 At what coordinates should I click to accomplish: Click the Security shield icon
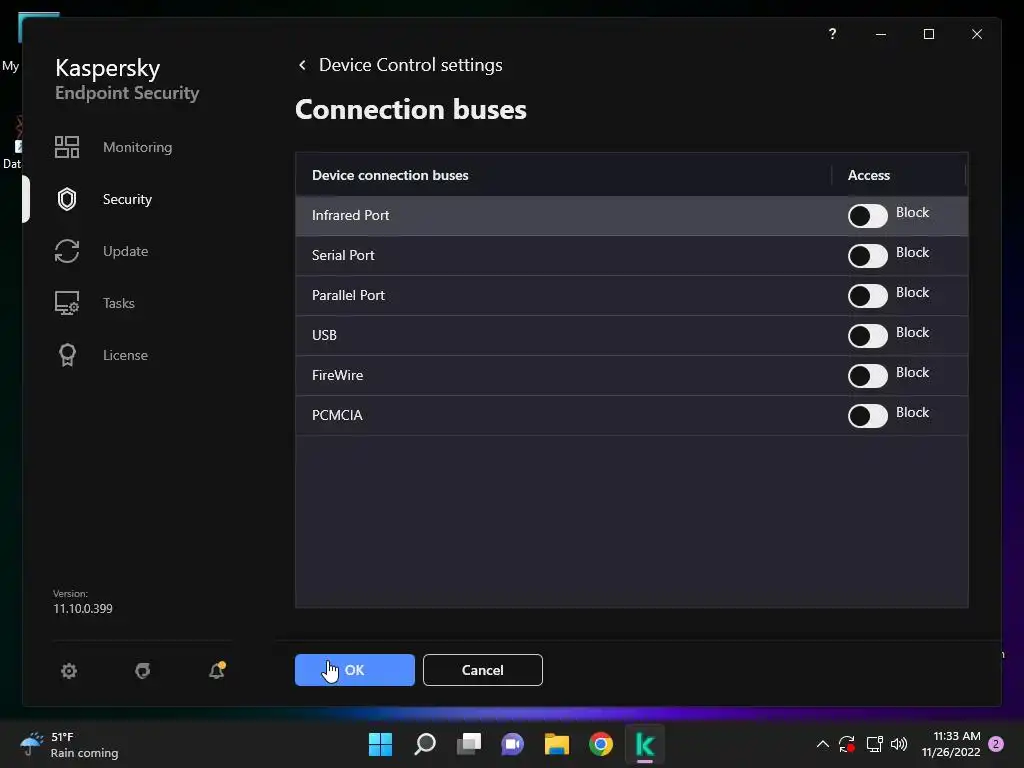[67, 199]
